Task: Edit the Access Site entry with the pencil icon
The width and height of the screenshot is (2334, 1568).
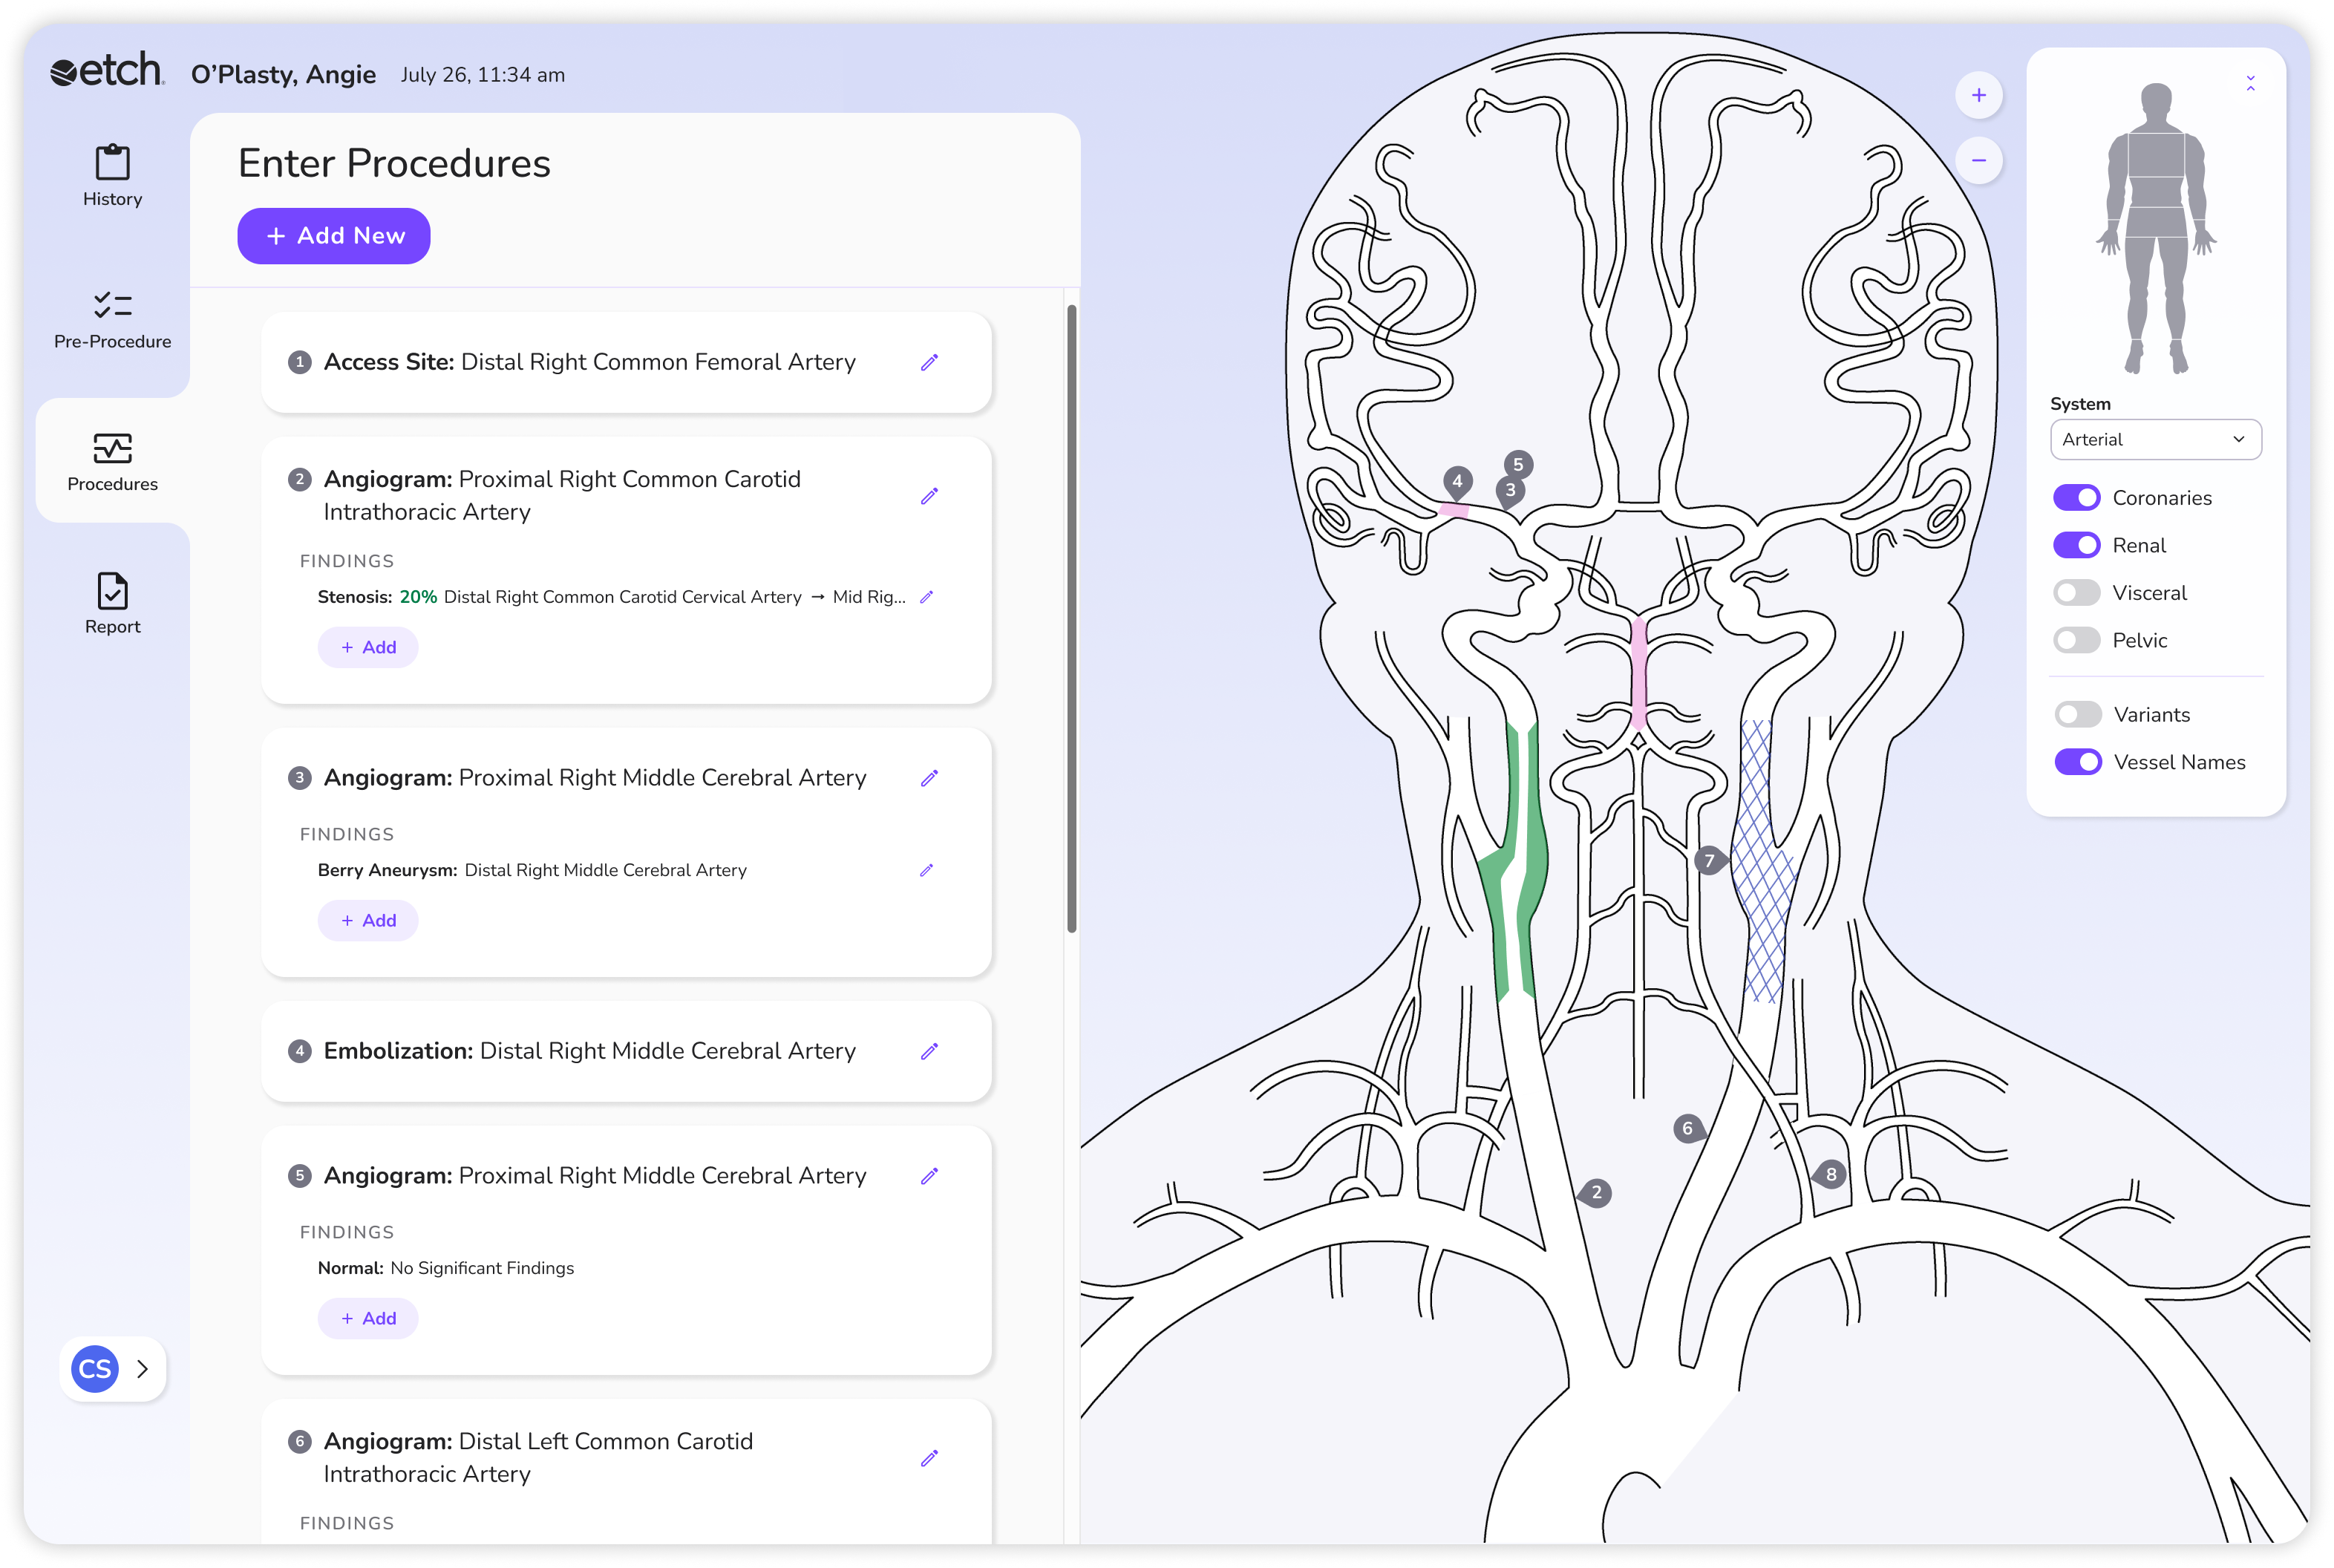Action: pyautogui.click(x=929, y=362)
